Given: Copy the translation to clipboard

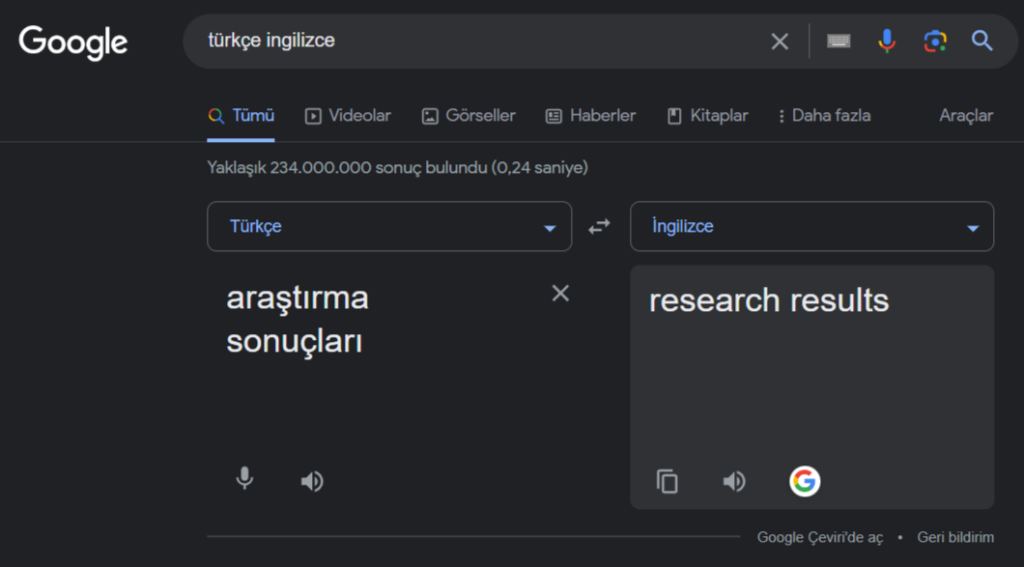Looking at the screenshot, I should tap(667, 481).
